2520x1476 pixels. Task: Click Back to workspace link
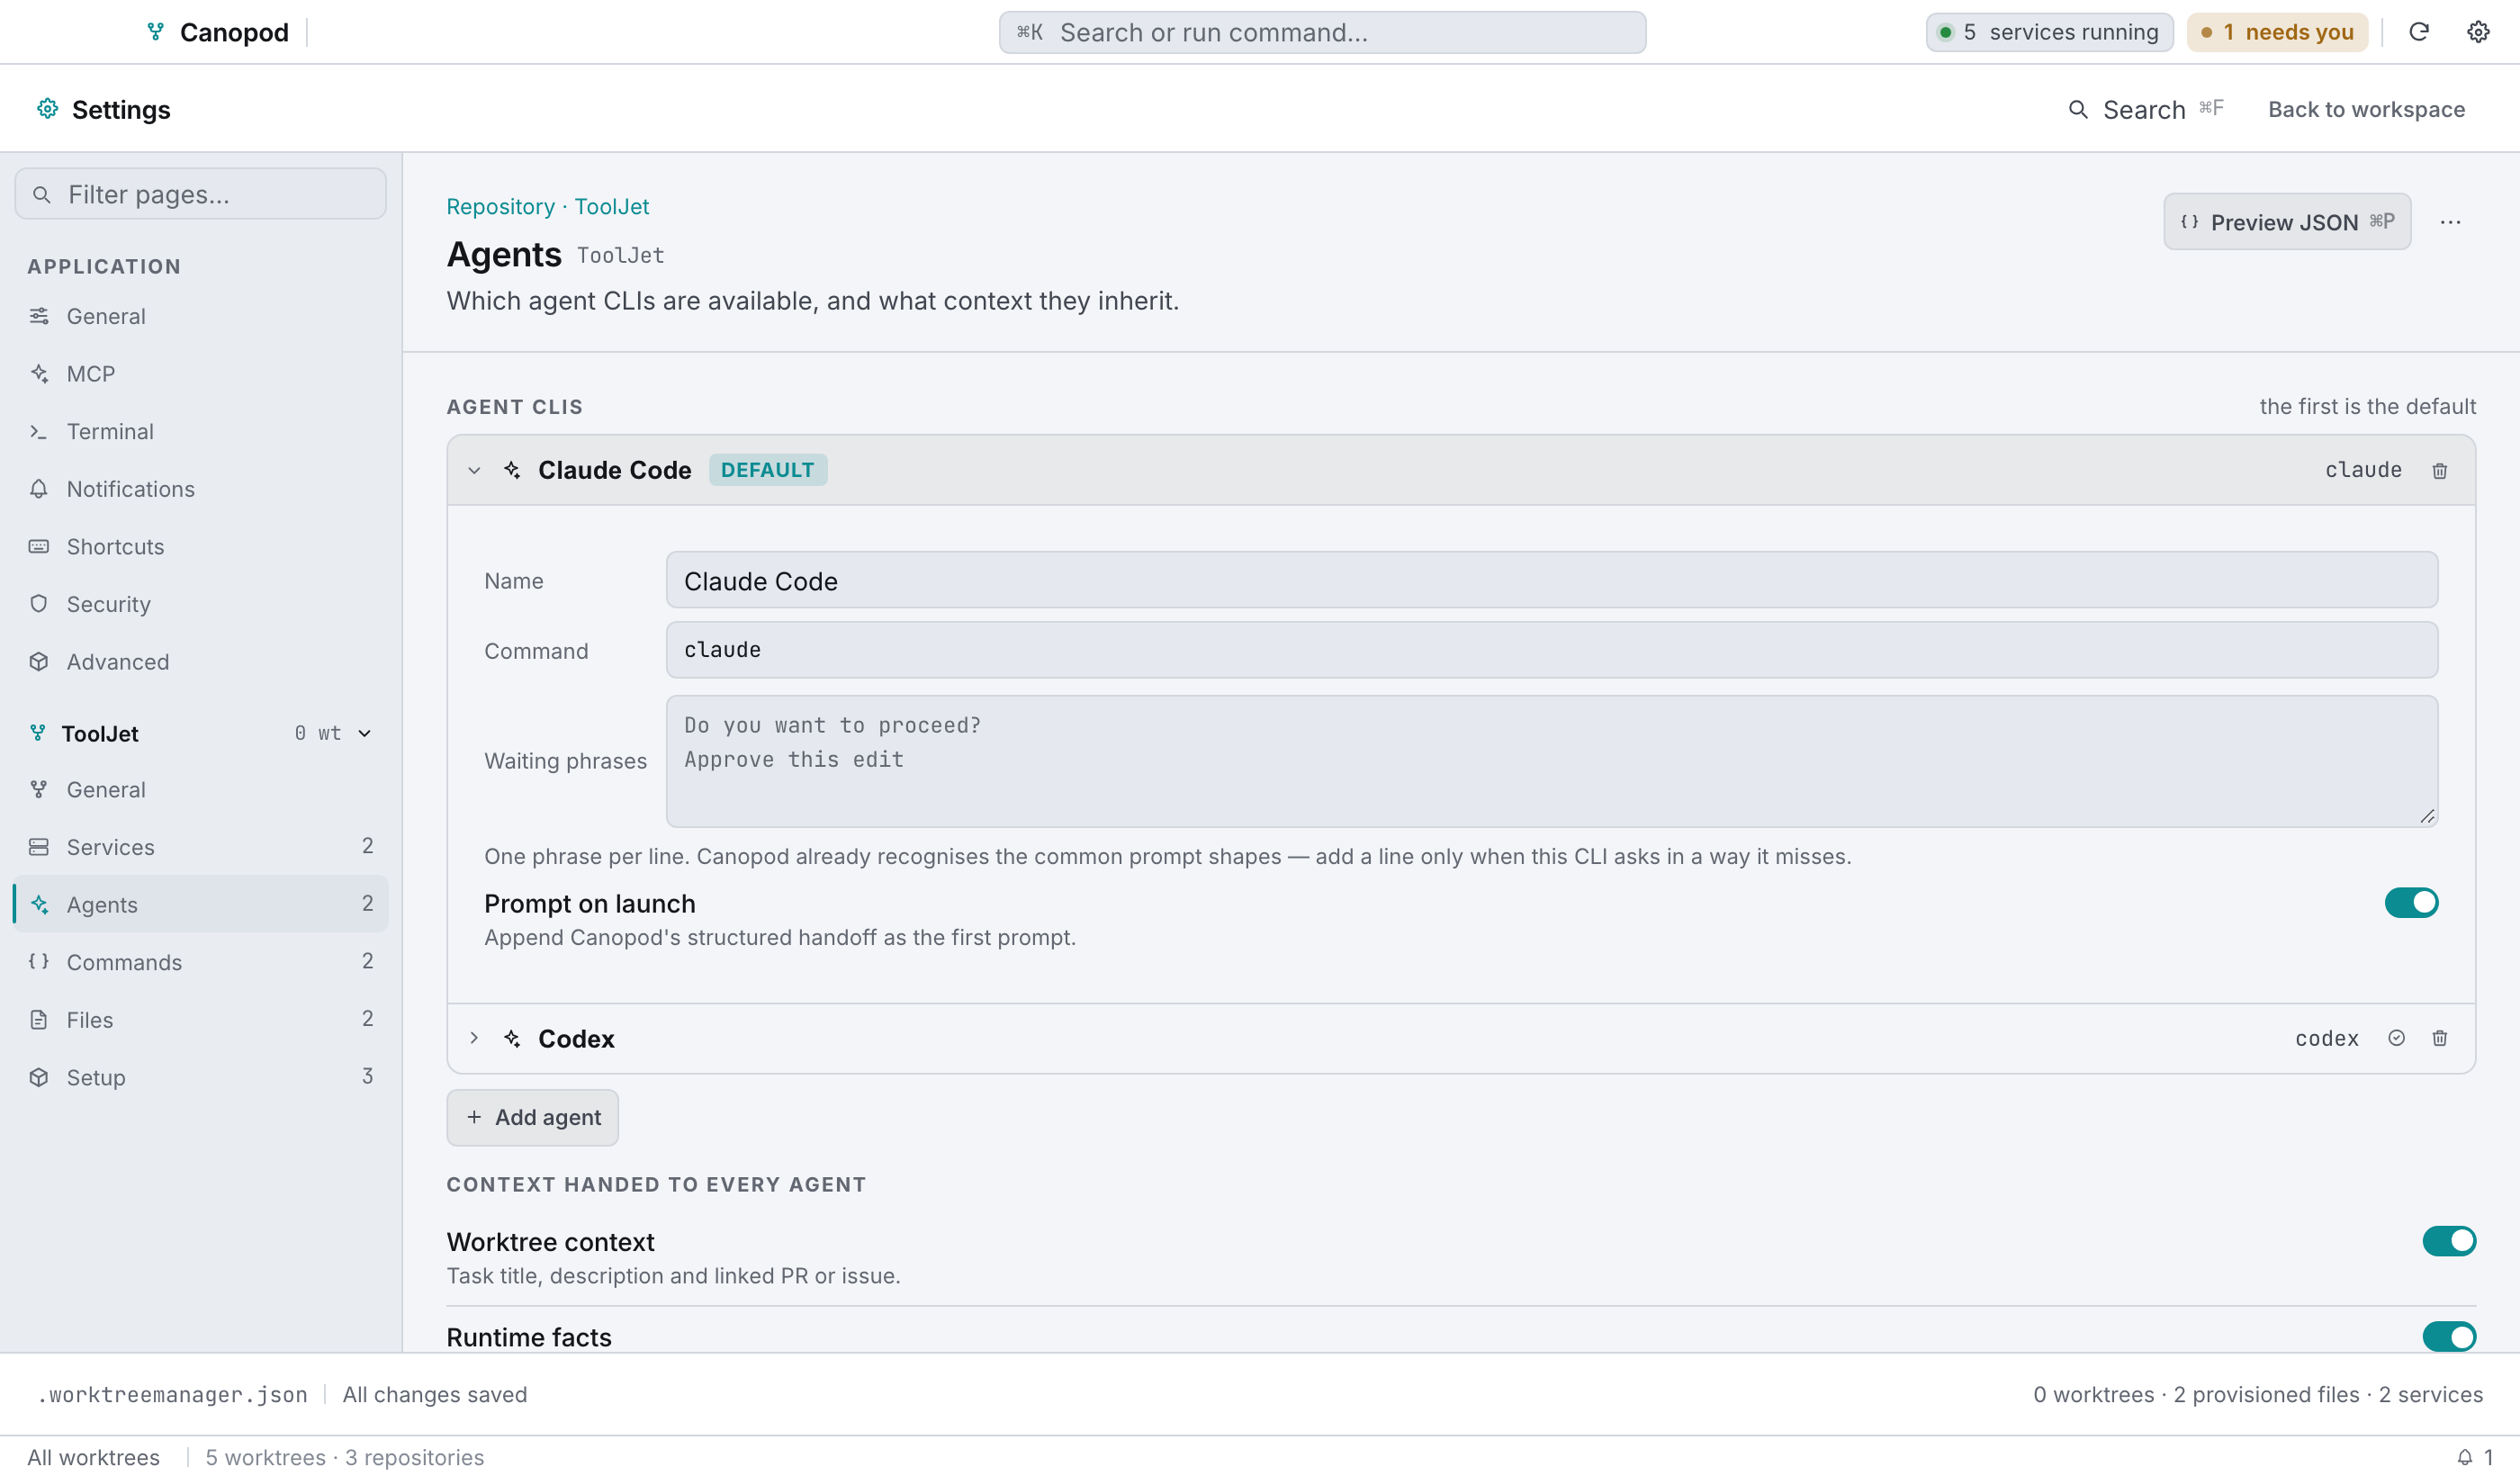click(x=2365, y=109)
